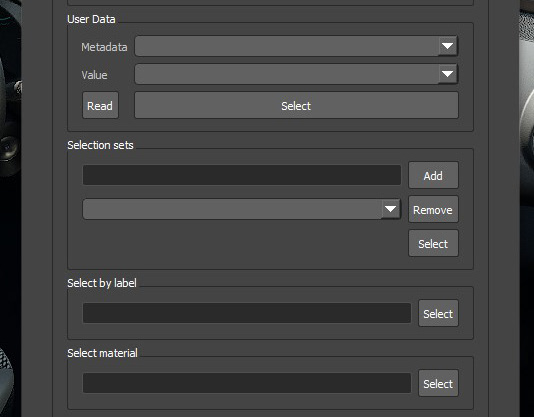Focus the selection set name text field
This screenshot has height=417, width=534.
[242, 175]
